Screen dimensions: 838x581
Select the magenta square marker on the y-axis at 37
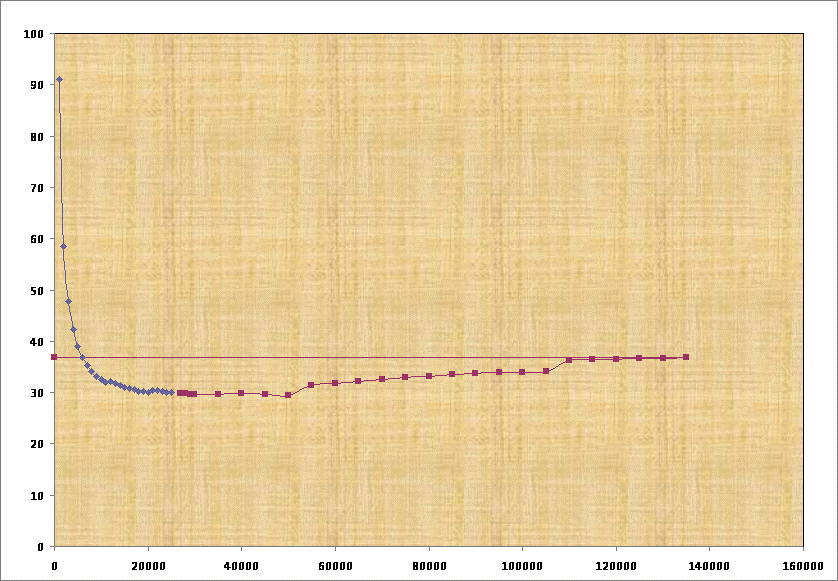tap(54, 357)
